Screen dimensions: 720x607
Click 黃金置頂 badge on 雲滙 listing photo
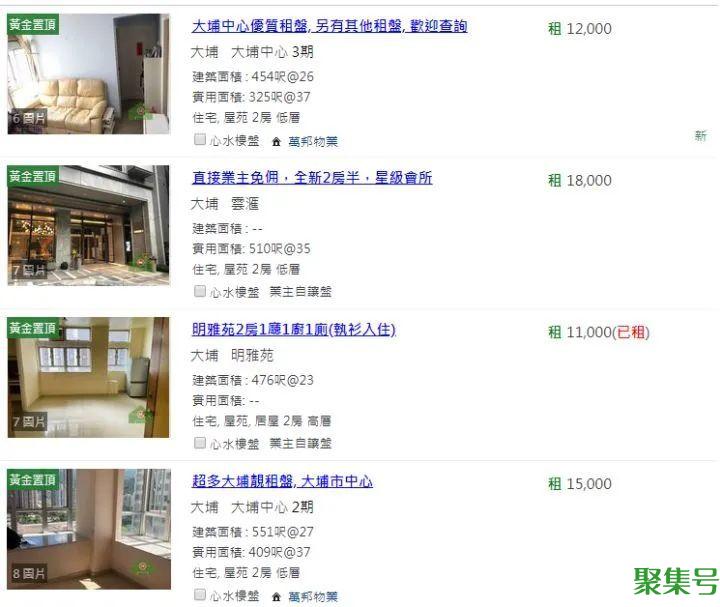[33, 175]
